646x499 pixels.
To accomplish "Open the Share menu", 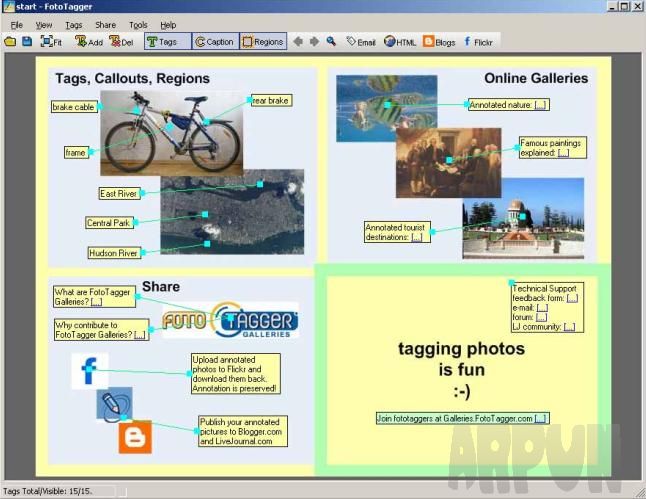I will [x=105, y=25].
